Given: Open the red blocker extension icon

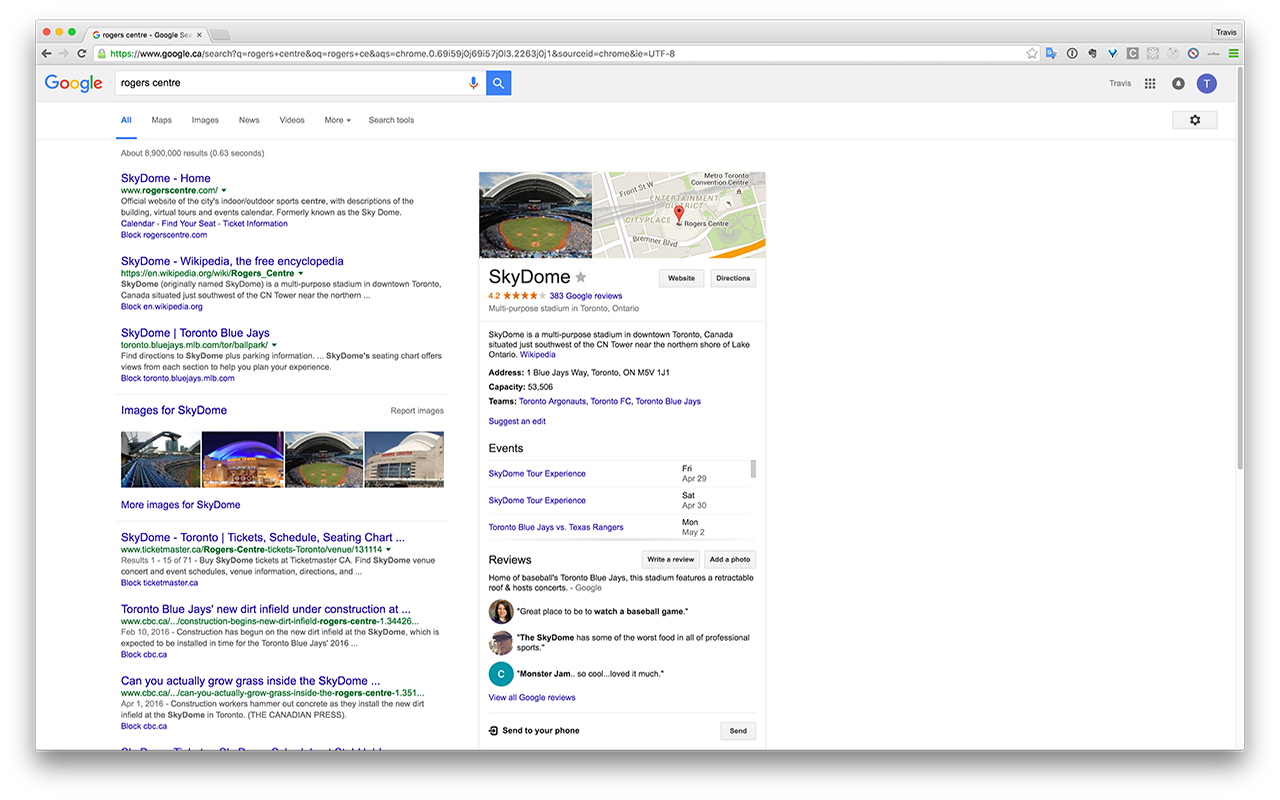Looking at the screenshot, I should [x=1193, y=53].
